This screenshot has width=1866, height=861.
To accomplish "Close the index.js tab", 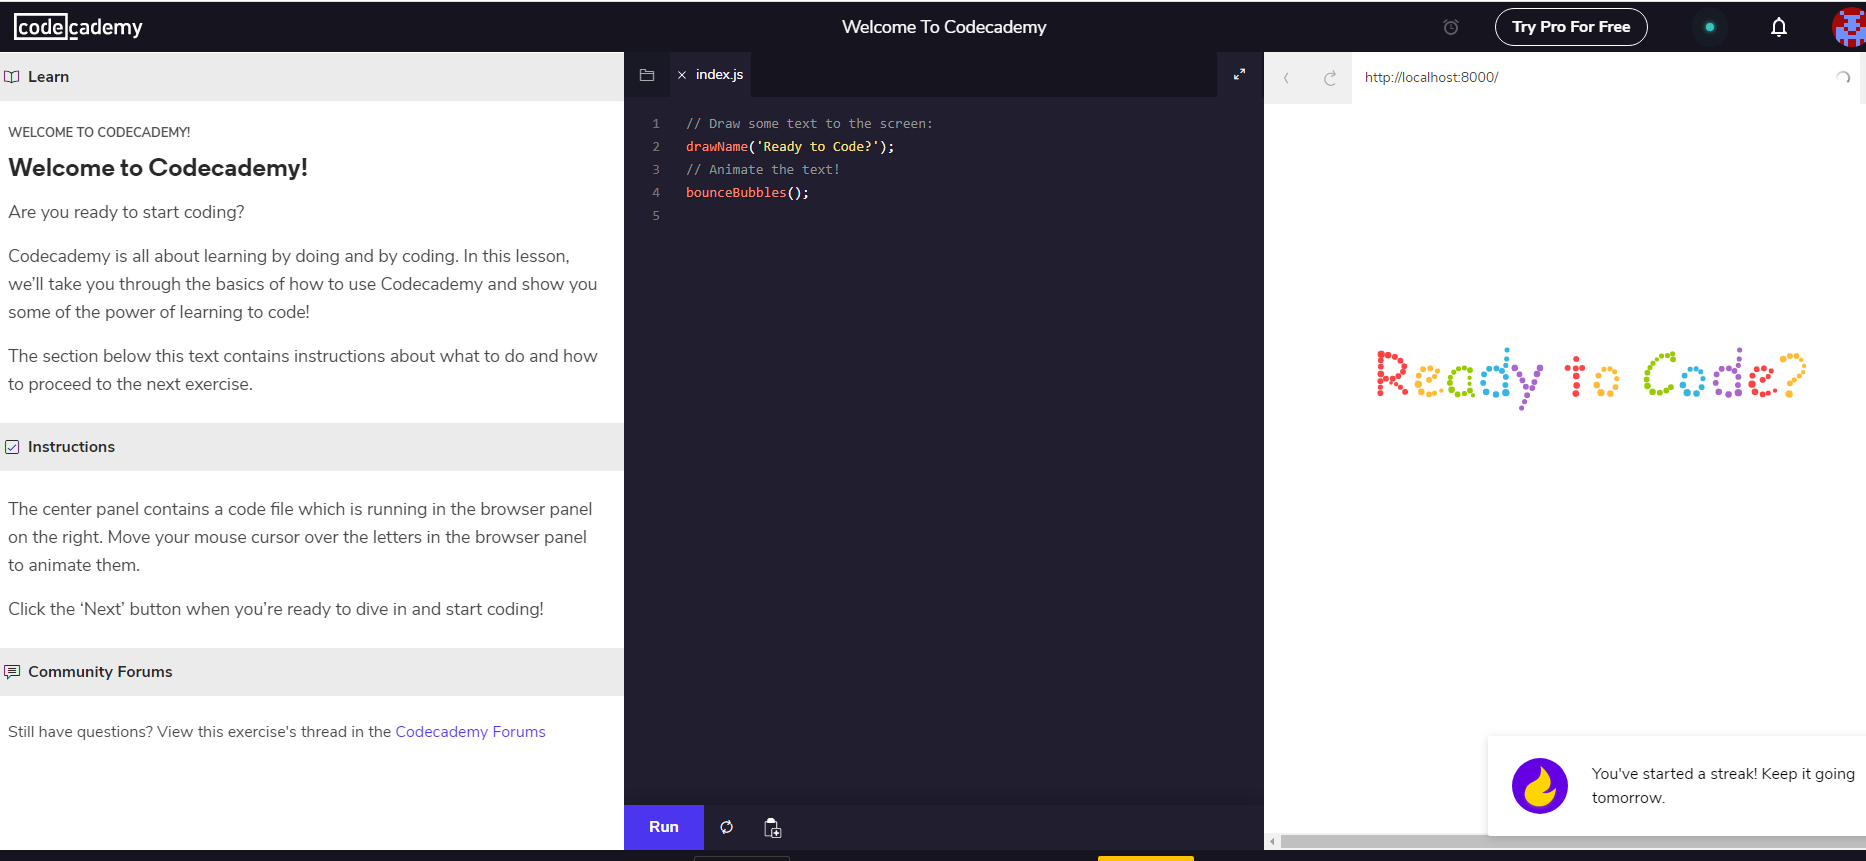I will click(x=682, y=75).
